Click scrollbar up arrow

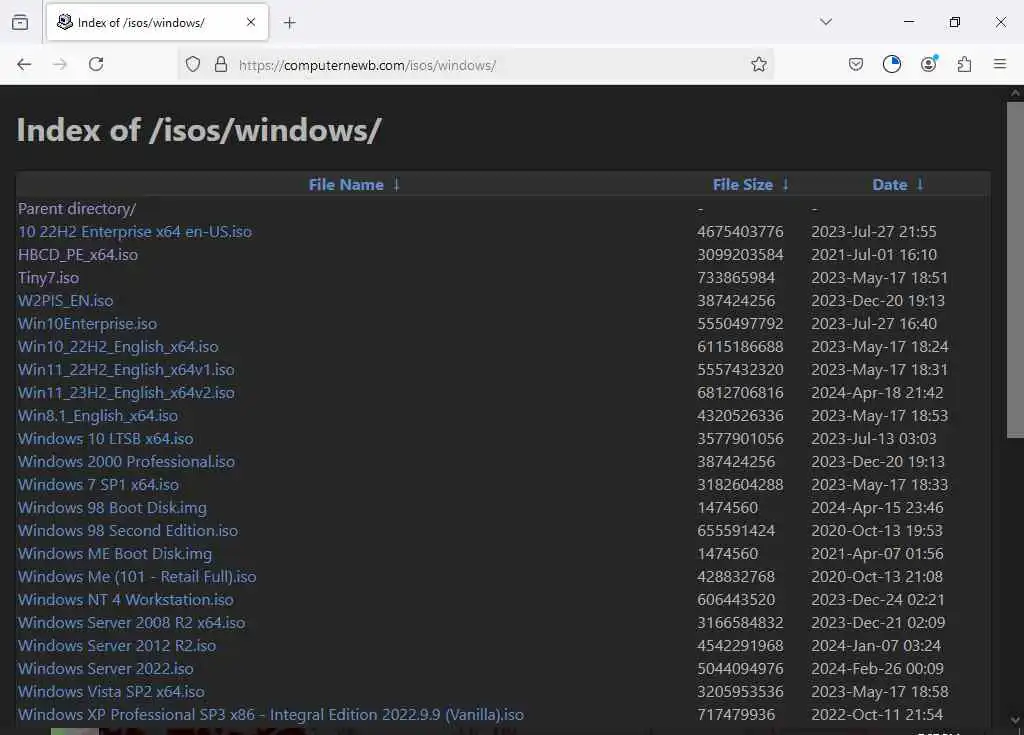[x=1015, y=93]
